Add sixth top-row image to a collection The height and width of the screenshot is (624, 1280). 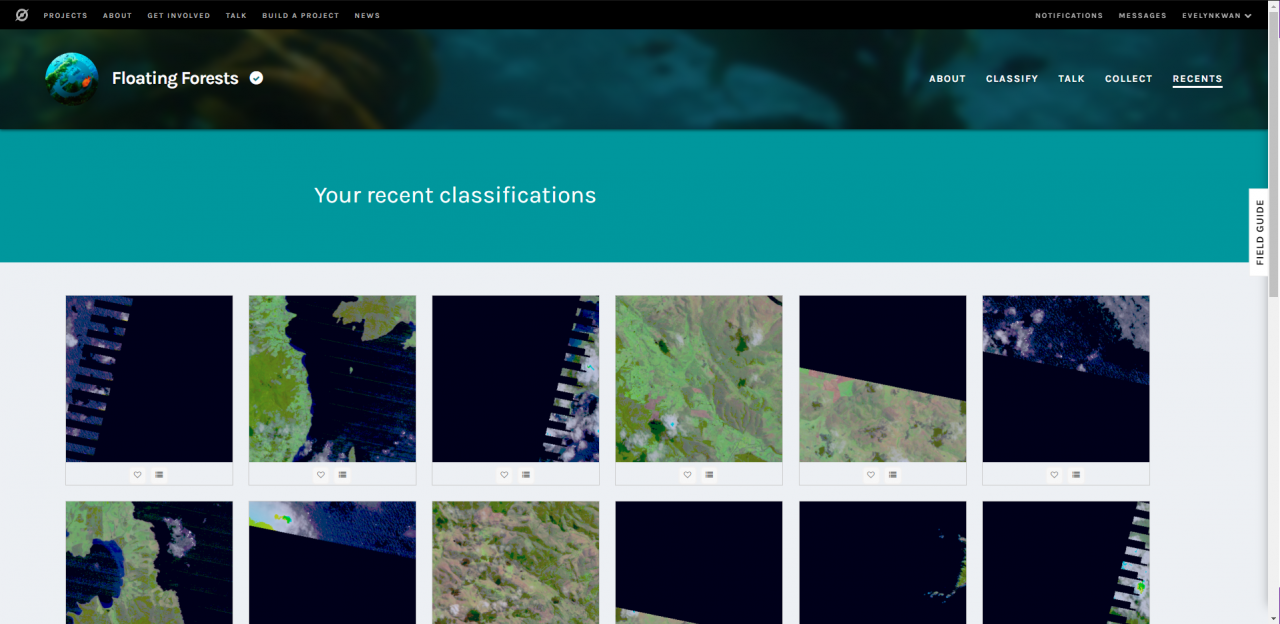click(x=1076, y=474)
